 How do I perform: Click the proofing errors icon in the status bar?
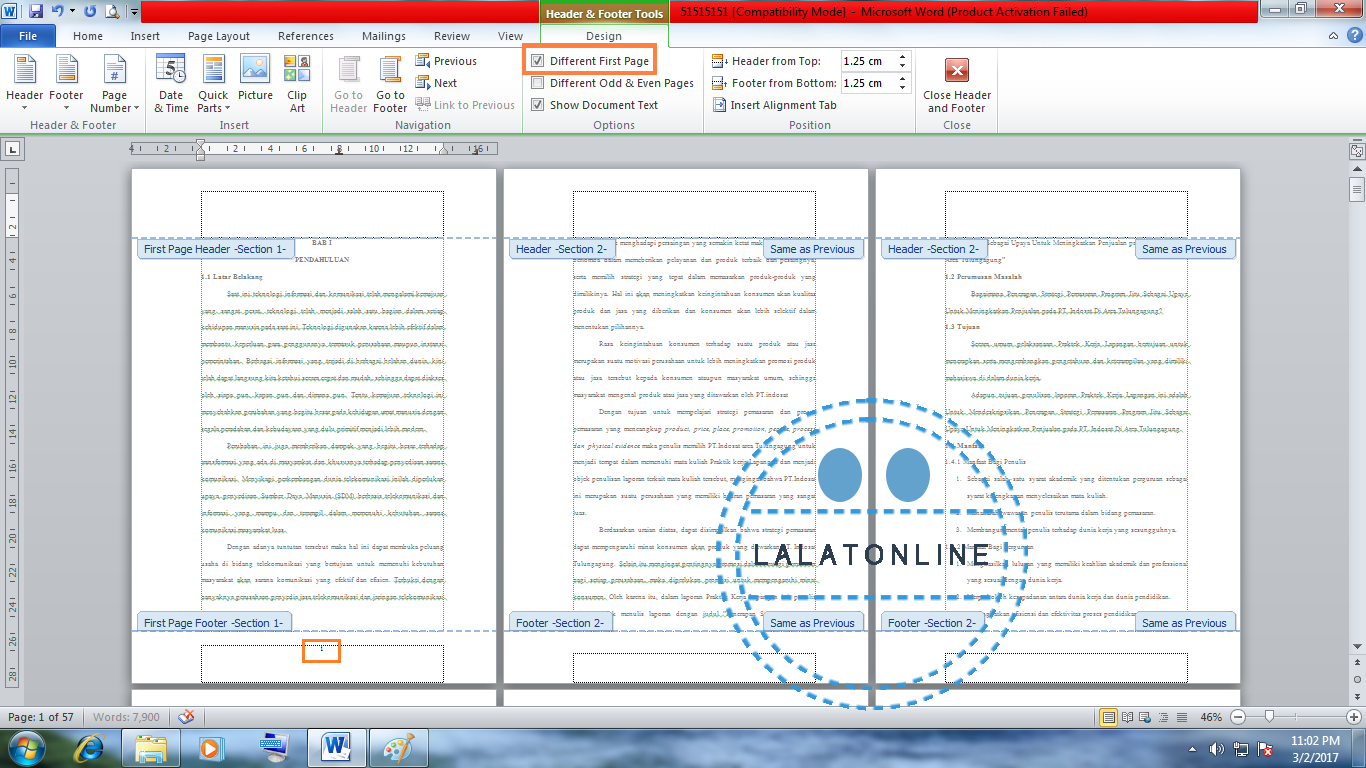click(185, 717)
